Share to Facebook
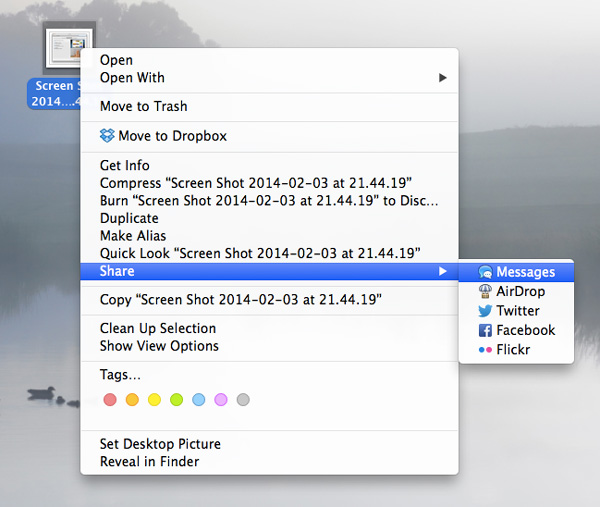Image resolution: width=600 pixels, height=507 pixels. 516,330
